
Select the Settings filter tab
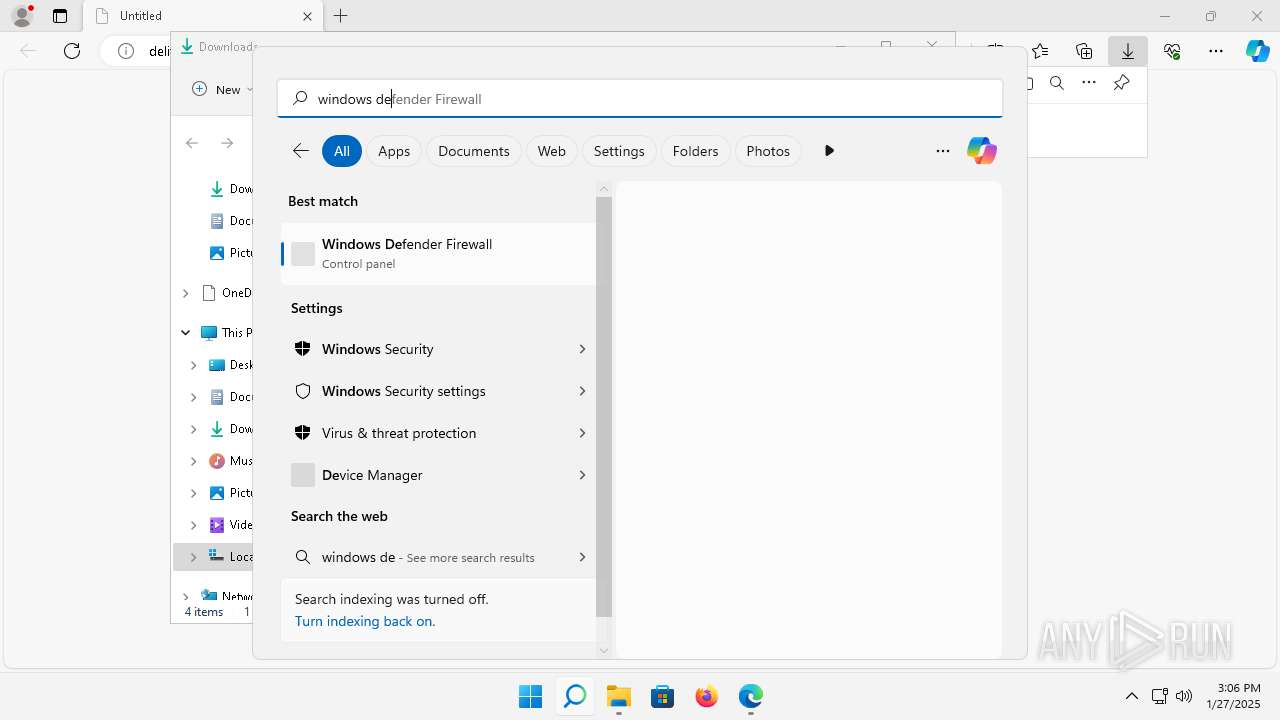619,151
